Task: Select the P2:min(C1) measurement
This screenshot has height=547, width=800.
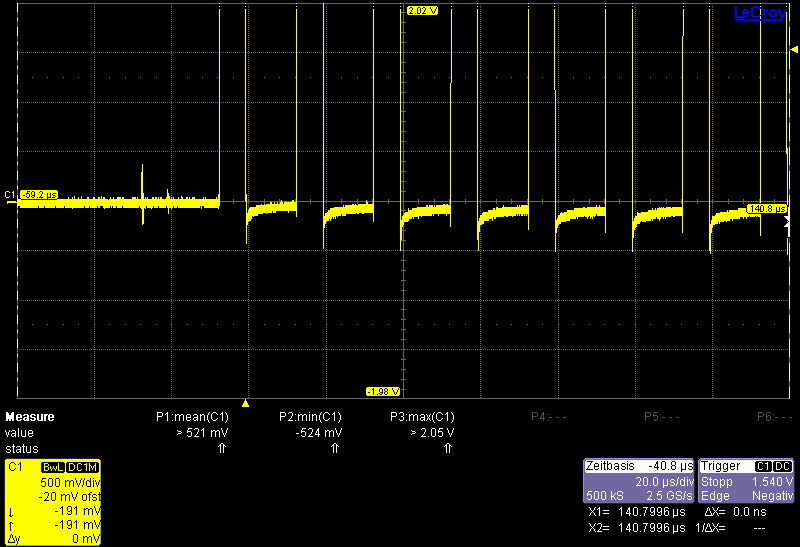Action: pyautogui.click(x=310, y=417)
